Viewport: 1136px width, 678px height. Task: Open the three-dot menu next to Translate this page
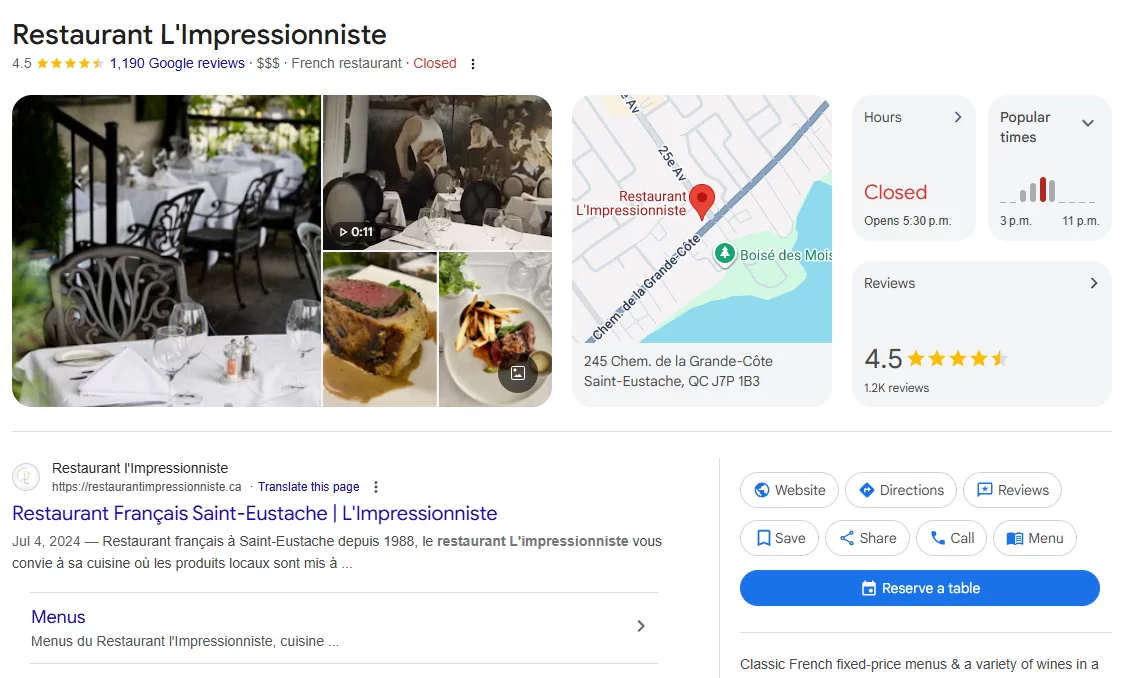(x=375, y=487)
